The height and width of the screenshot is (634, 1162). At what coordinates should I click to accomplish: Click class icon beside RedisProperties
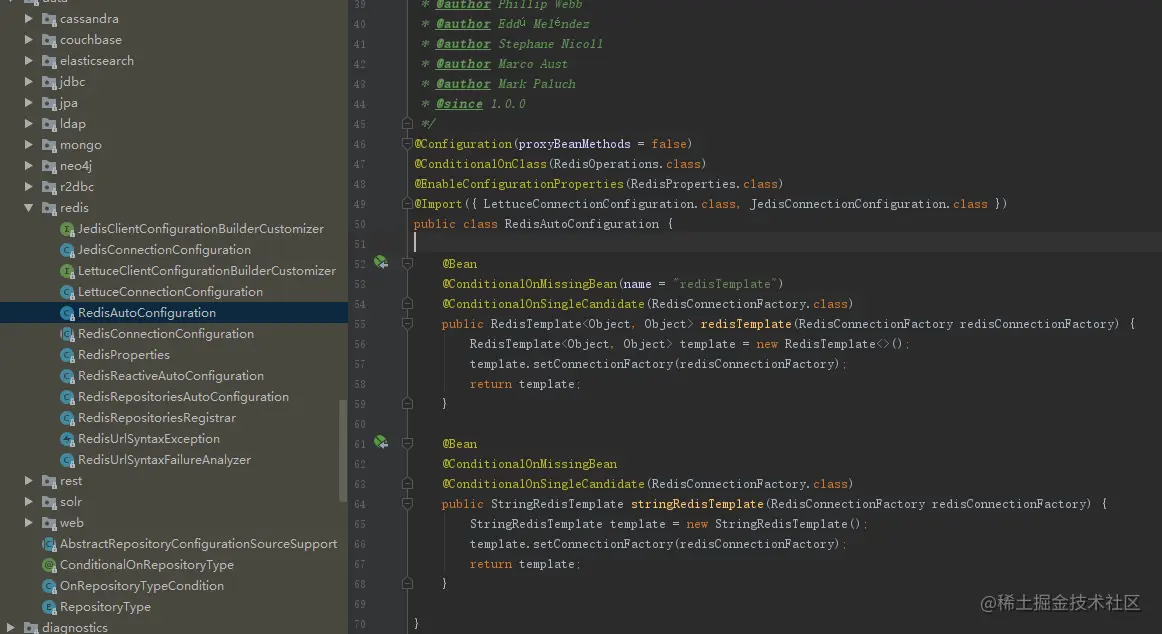click(67, 355)
